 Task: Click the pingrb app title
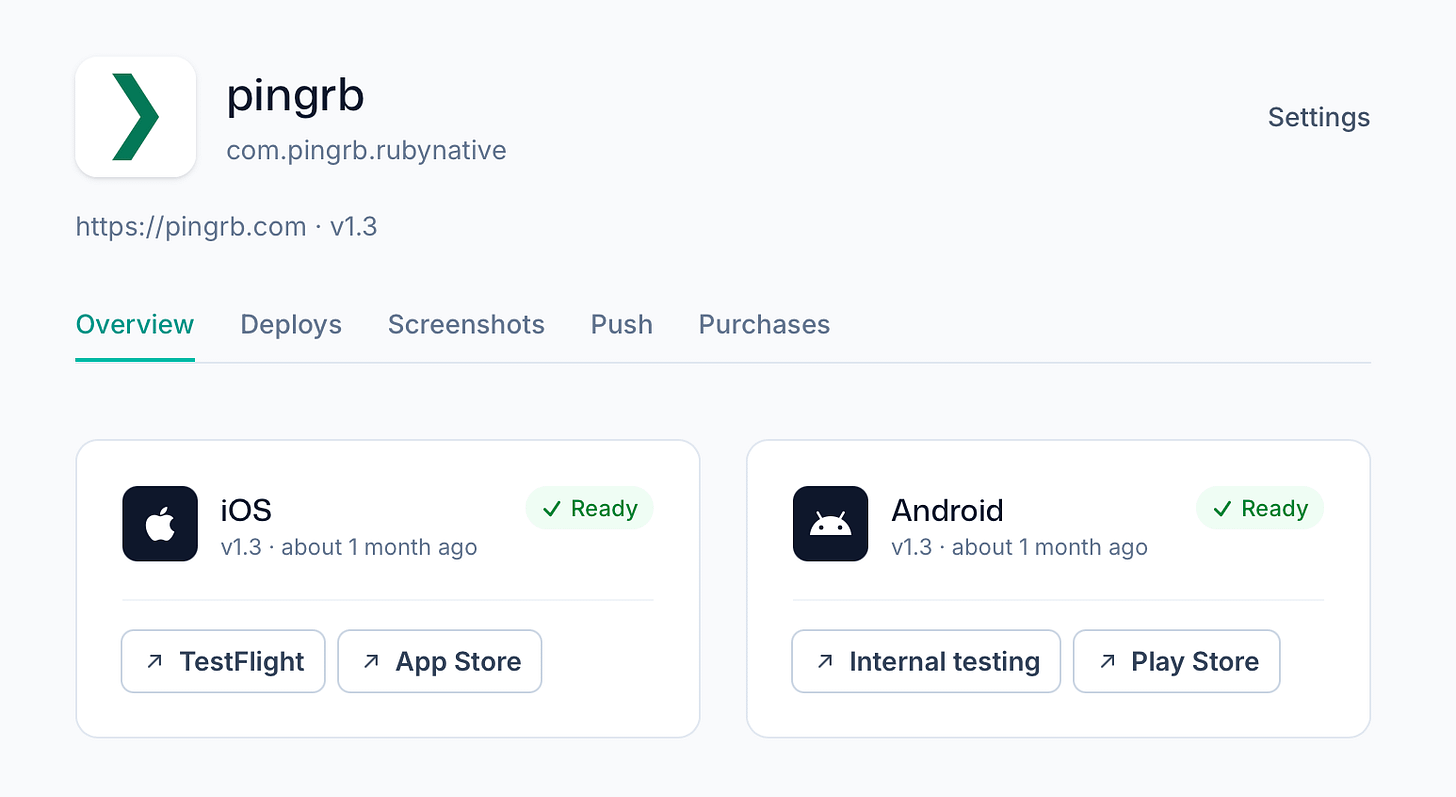pyautogui.click(x=296, y=96)
